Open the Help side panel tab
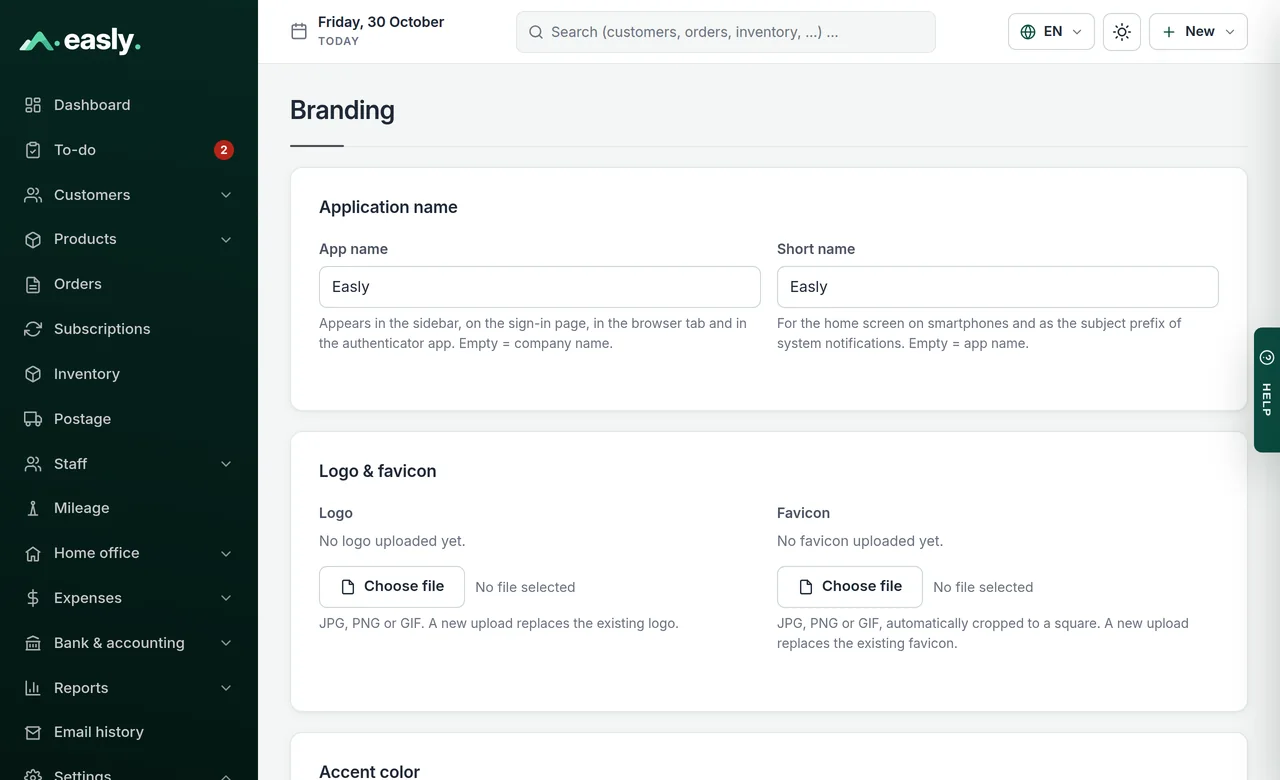1280x780 pixels. pos(1267,390)
